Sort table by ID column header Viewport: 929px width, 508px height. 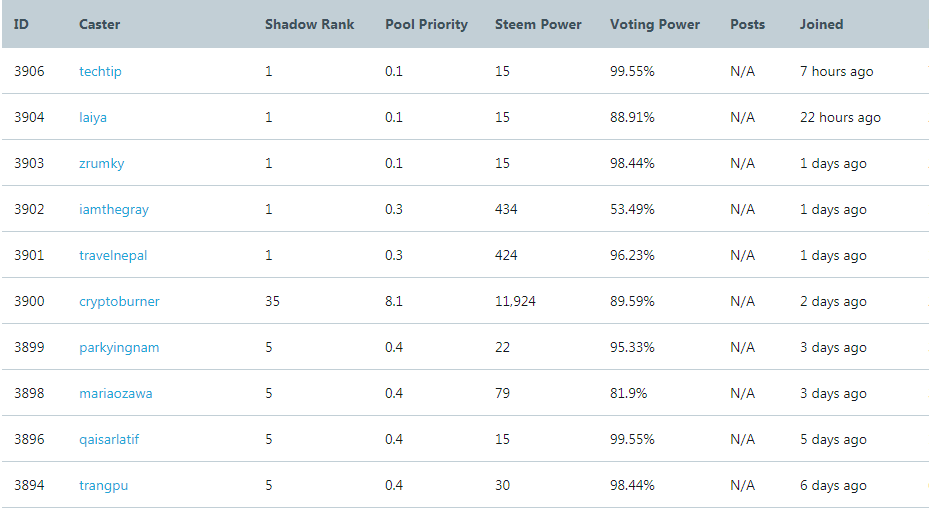click(x=21, y=24)
